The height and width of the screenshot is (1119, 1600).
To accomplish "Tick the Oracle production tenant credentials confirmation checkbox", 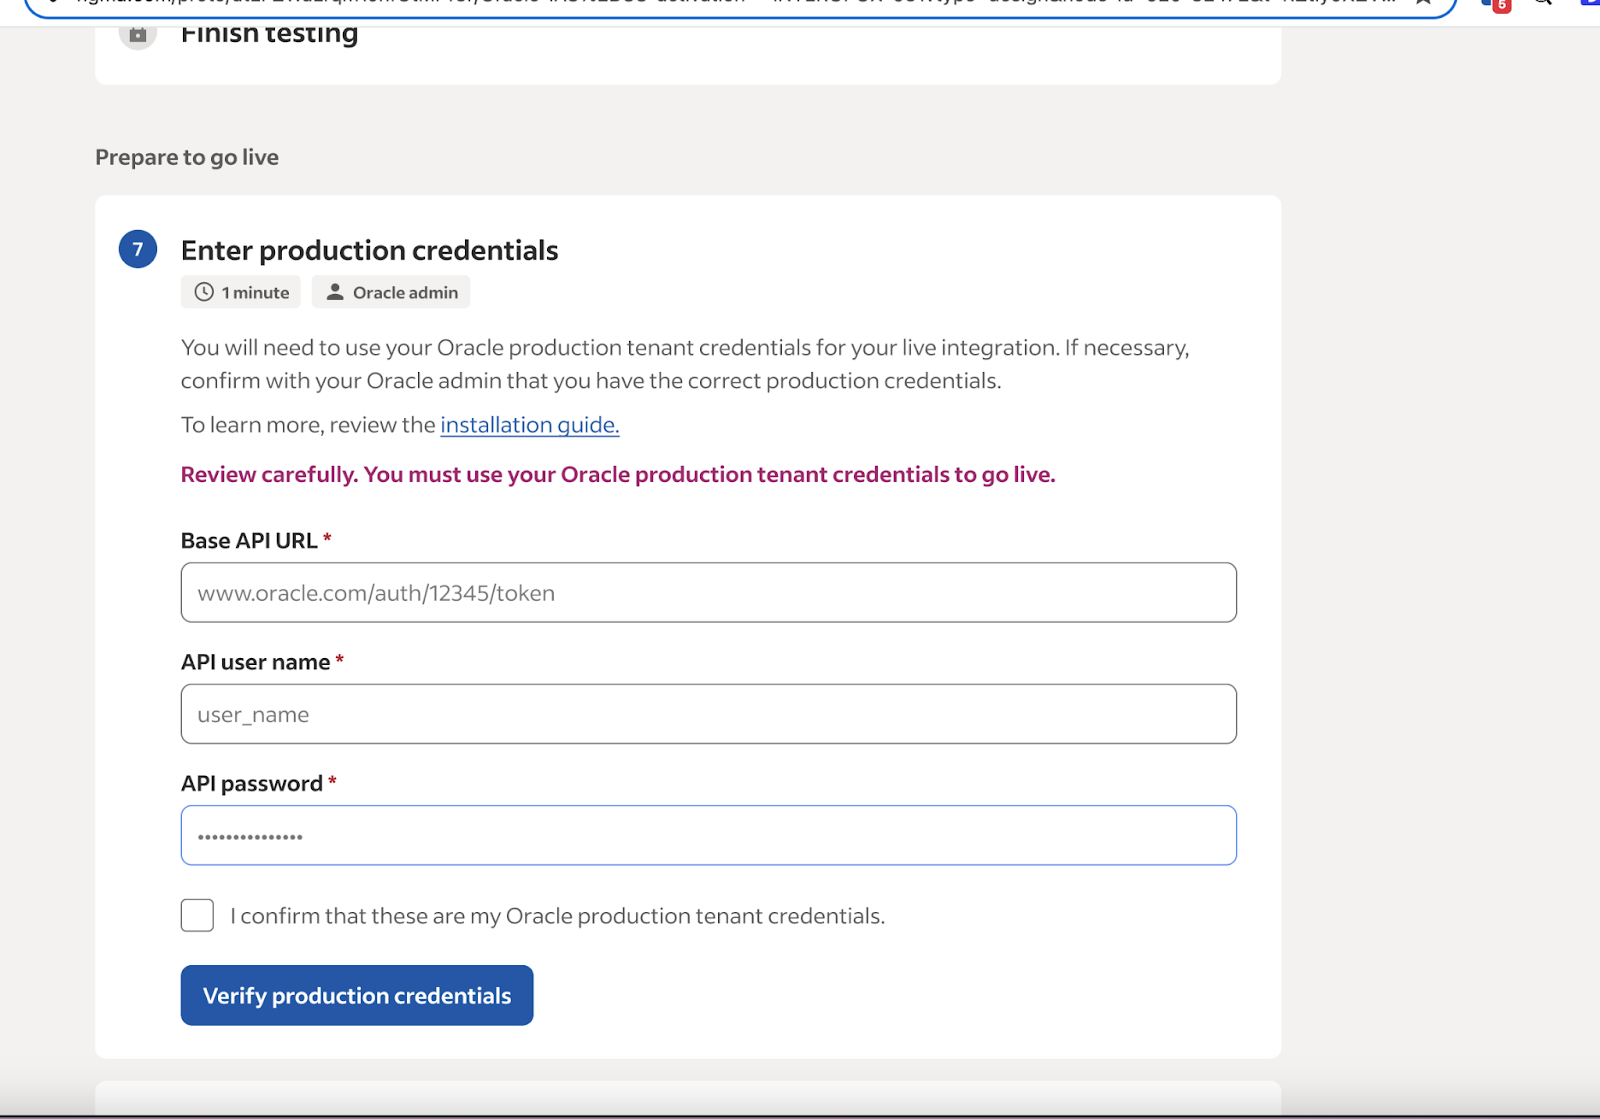I will [x=197, y=915].
